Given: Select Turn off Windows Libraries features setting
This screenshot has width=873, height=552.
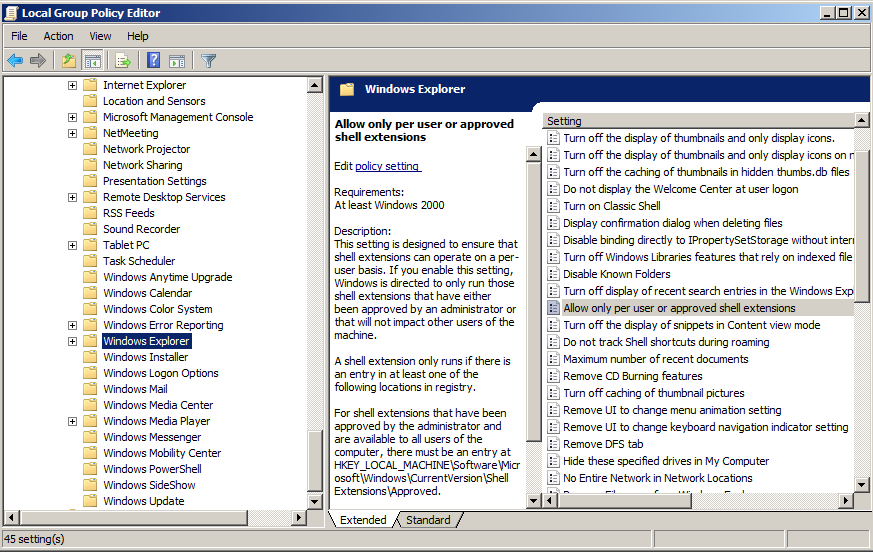Looking at the screenshot, I should coord(708,257).
